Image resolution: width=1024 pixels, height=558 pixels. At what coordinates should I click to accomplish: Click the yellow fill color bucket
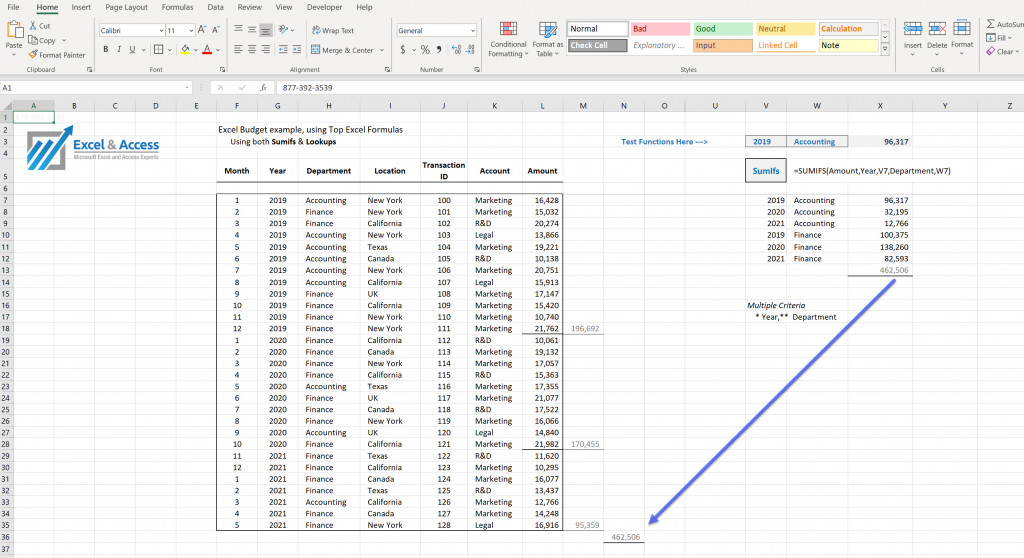coord(185,50)
